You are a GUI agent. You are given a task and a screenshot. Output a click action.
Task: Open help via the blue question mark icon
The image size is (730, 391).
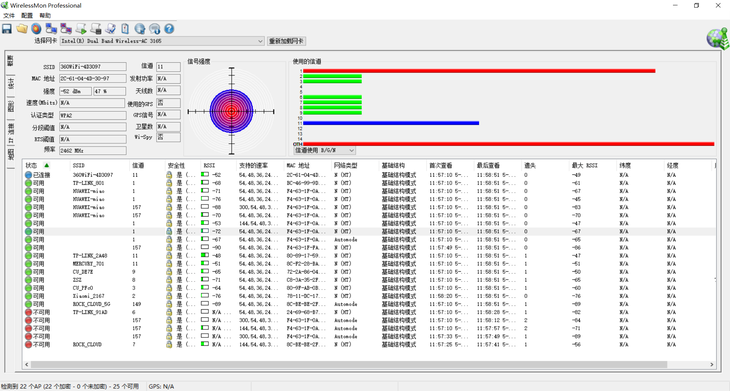[x=169, y=29]
